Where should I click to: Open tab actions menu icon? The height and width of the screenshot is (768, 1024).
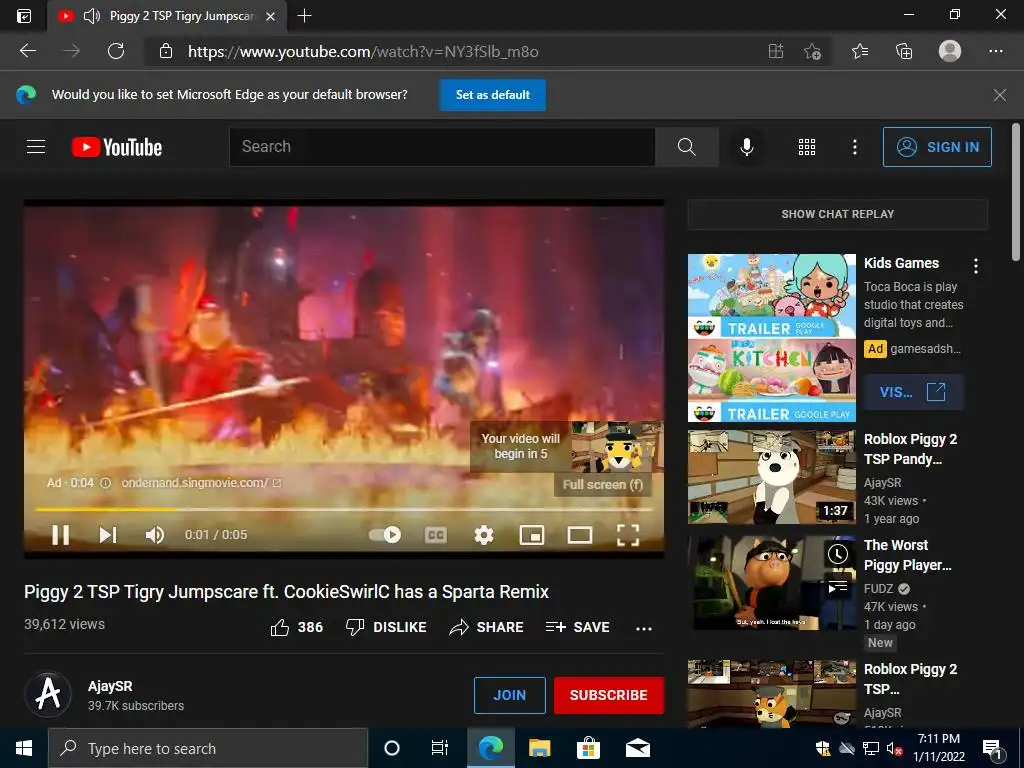click(x=24, y=16)
